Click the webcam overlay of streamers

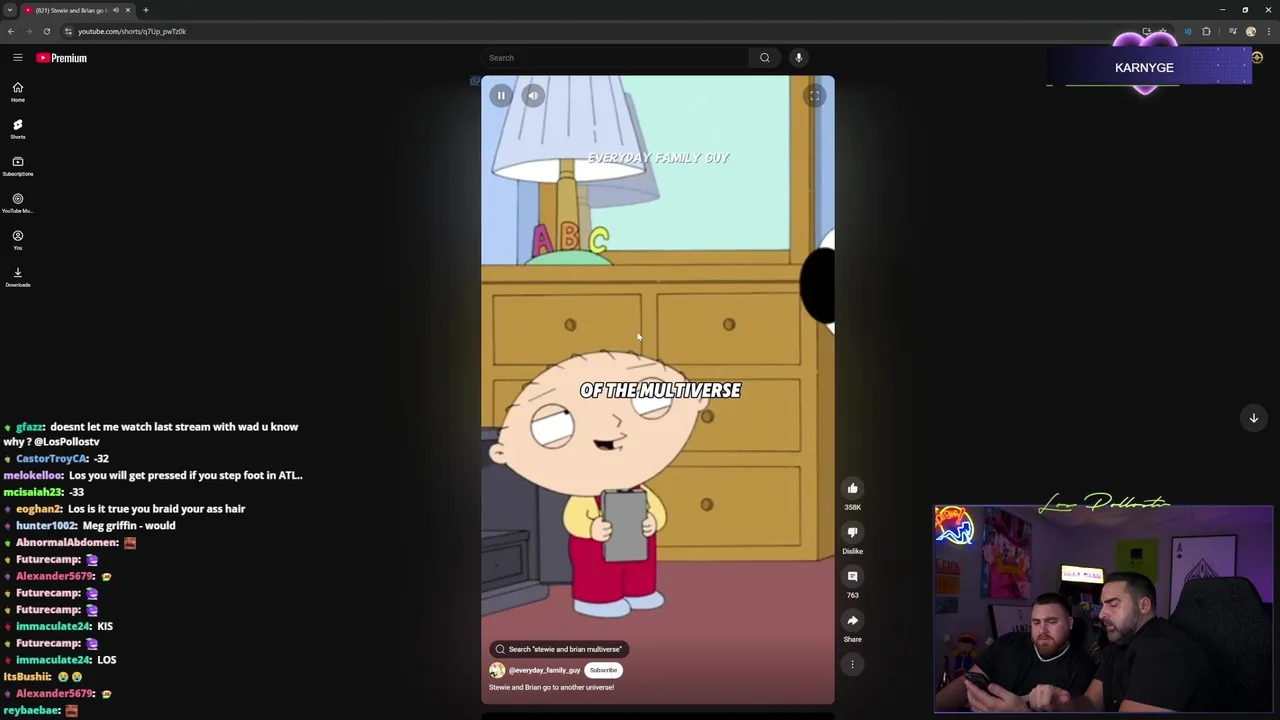[1103, 610]
